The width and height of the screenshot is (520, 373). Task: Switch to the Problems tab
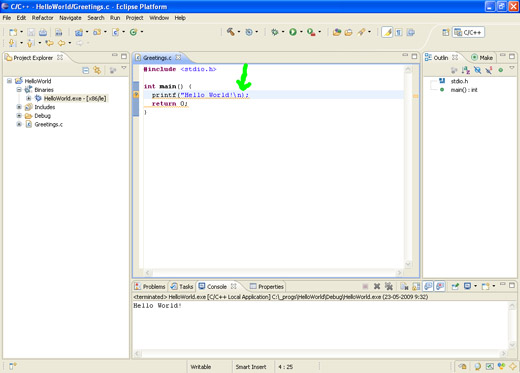(150, 286)
